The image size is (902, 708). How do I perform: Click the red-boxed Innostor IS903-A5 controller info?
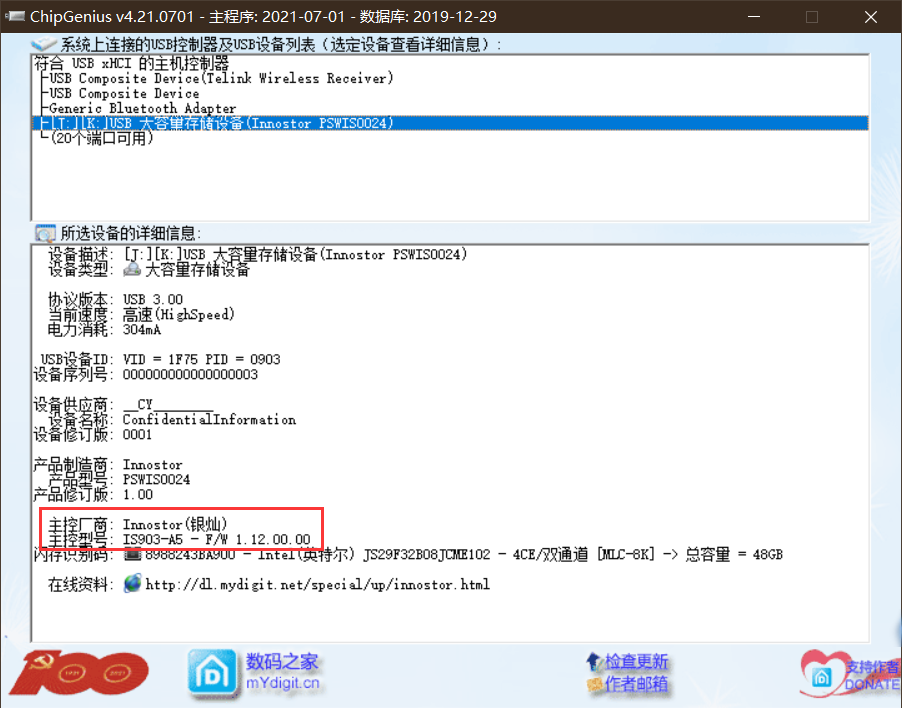(180, 528)
